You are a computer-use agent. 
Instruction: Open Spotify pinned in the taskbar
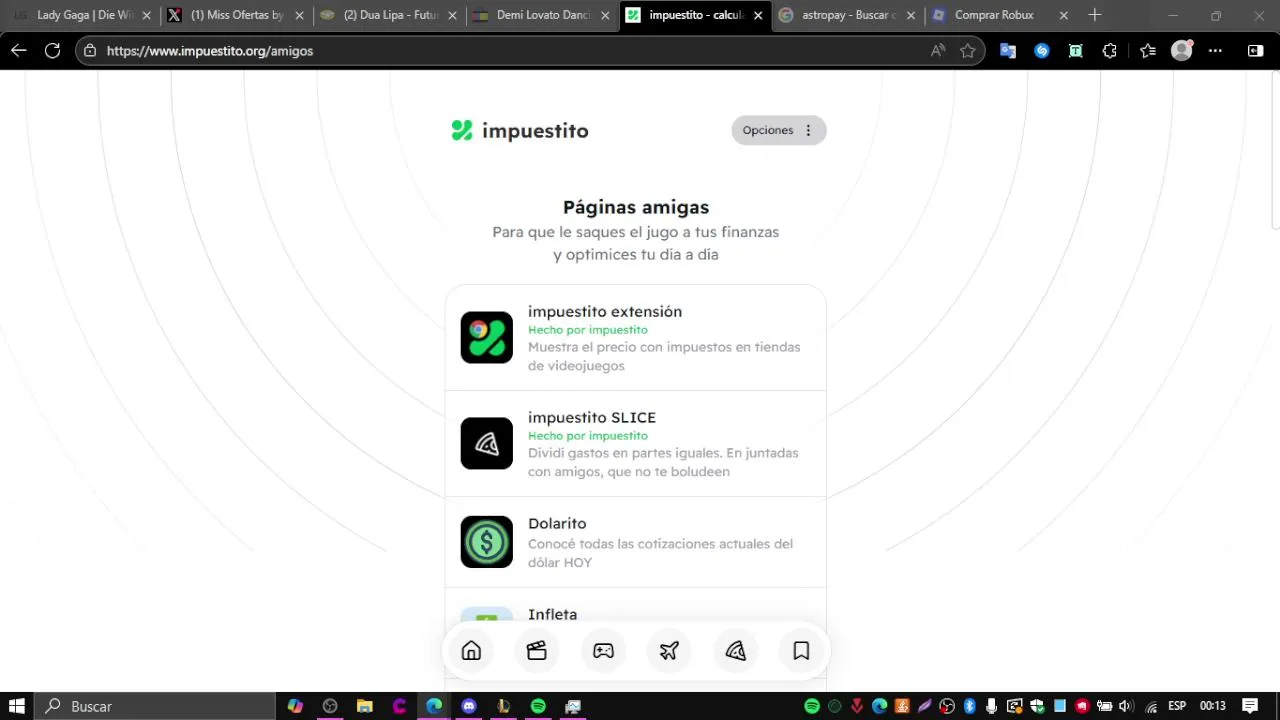tap(538, 706)
